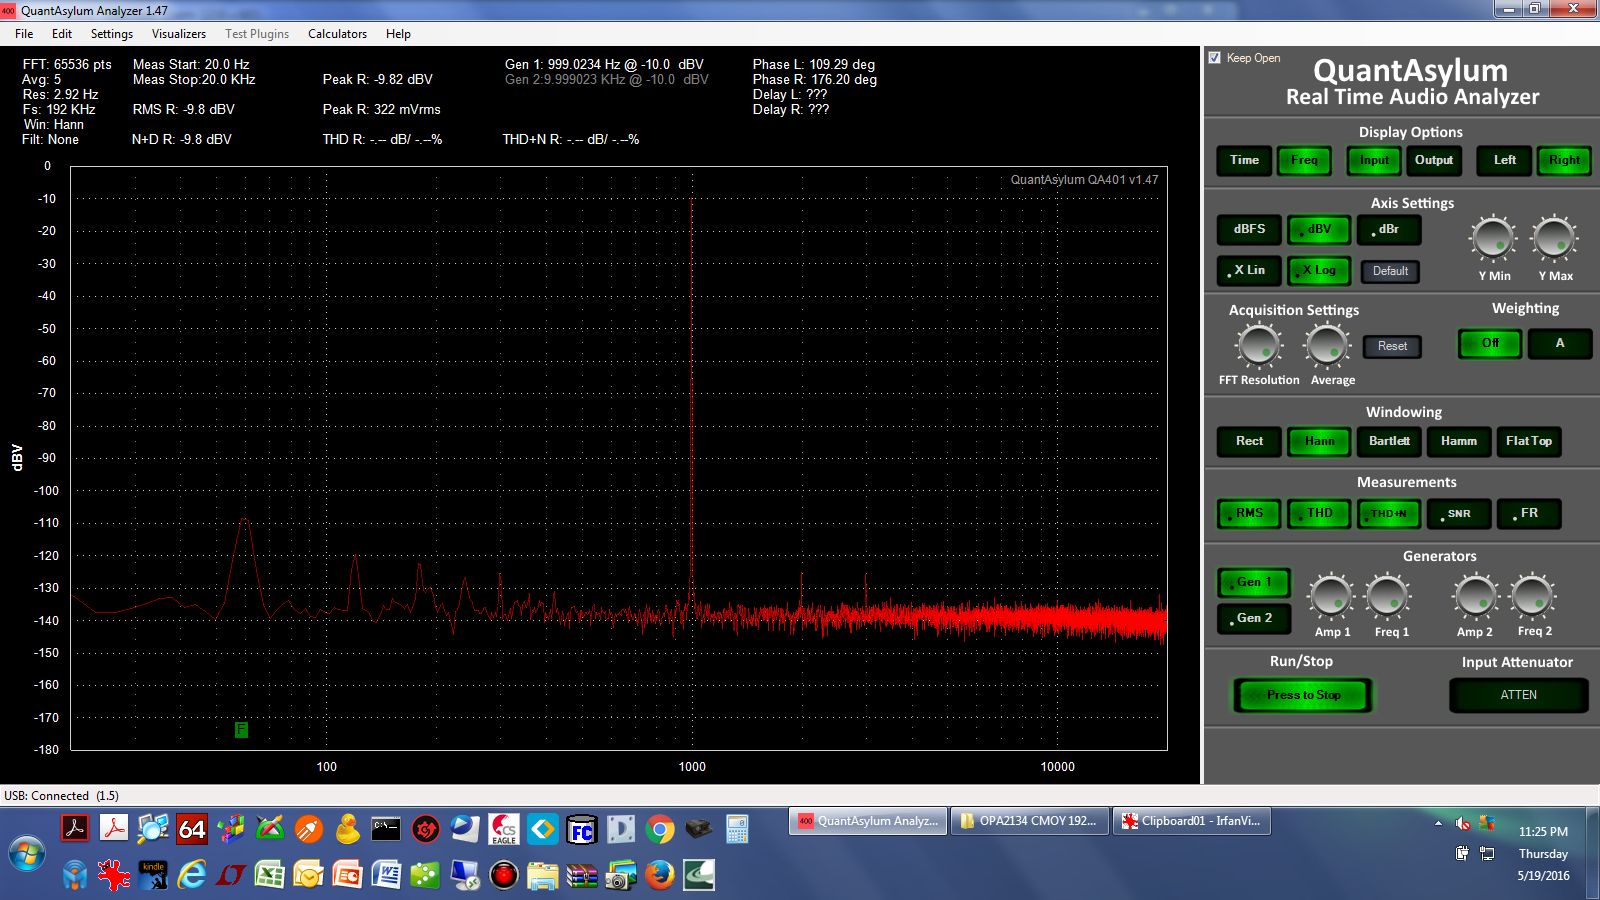Screen dimensions: 1600x900
Task: Click the Windows Start orb
Action: pyautogui.click(x=28, y=855)
